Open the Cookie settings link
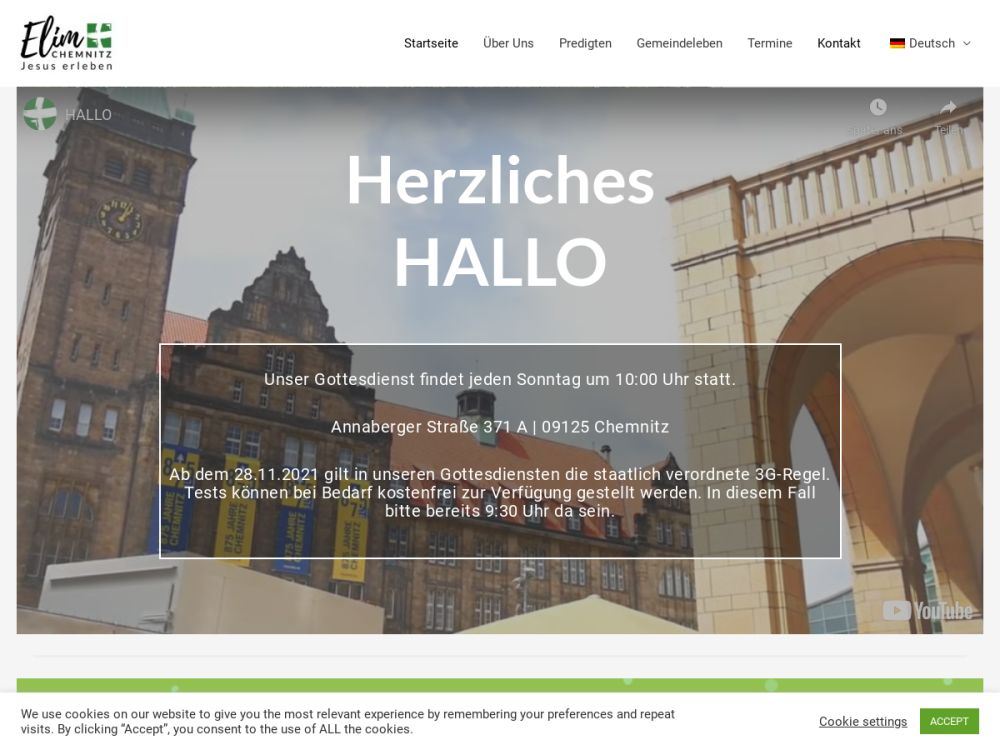 pyautogui.click(x=863, y=721)
